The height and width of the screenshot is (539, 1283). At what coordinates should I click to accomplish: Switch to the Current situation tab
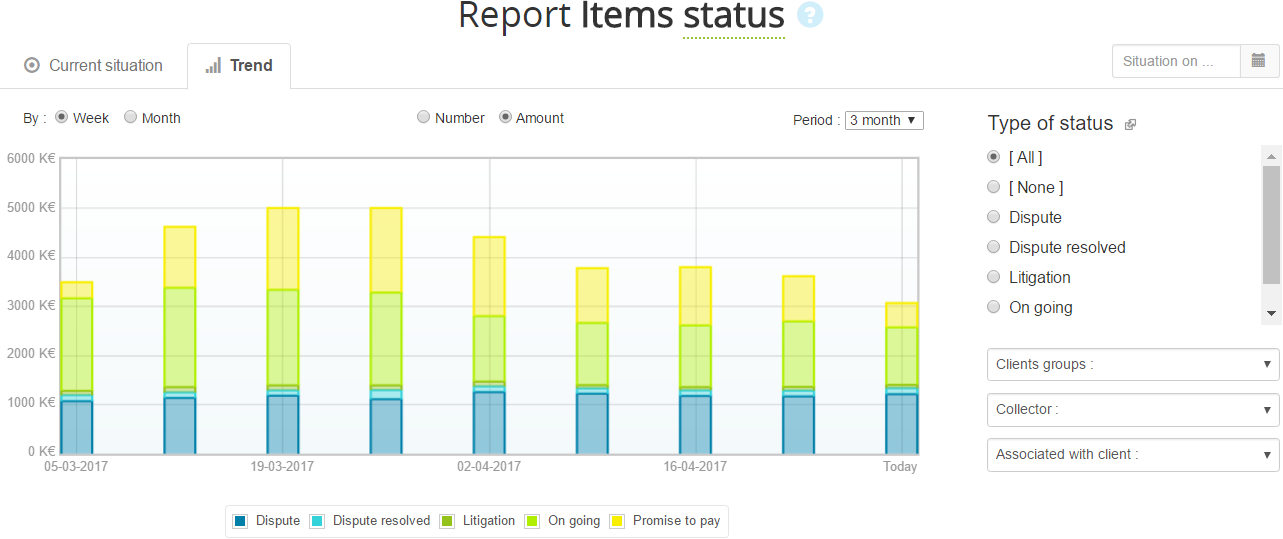(x=94, y=66)
